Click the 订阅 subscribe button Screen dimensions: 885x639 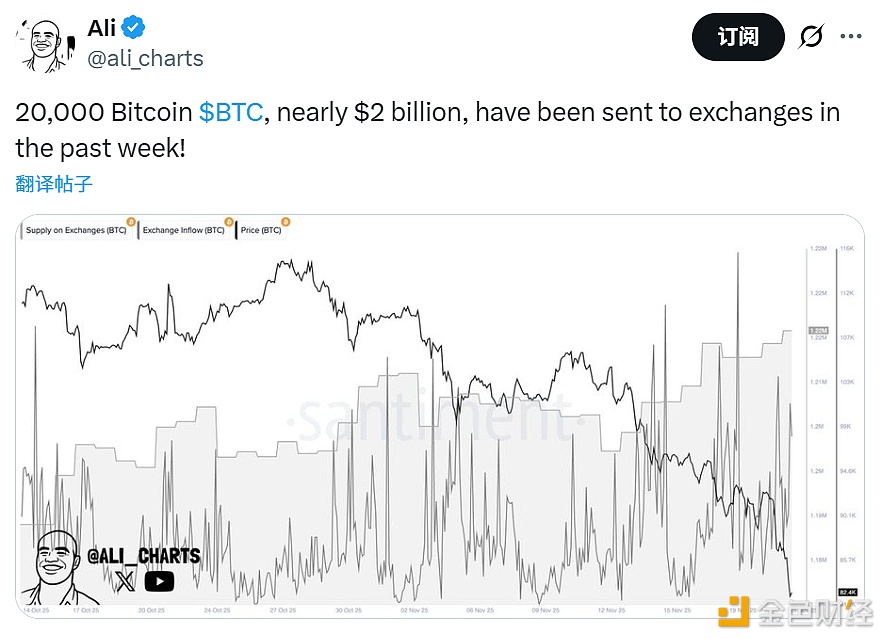coord(738,37)
